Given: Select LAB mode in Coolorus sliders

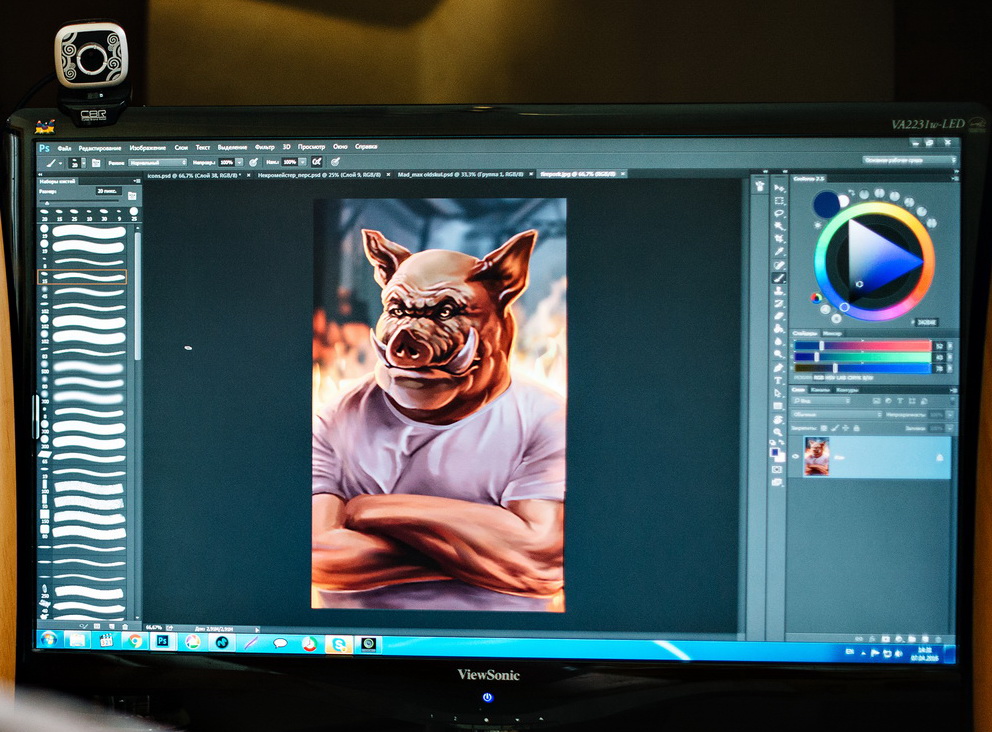Looking at the screenshot, I should pyautogui.click(x=841, y=378).
